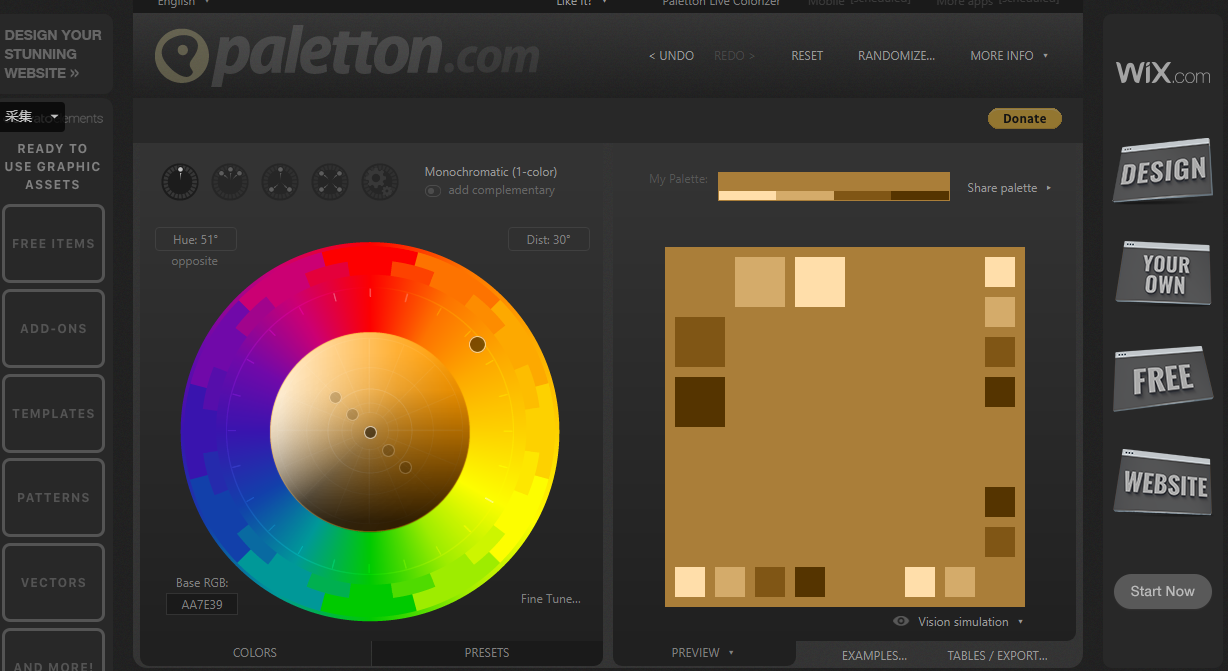Click DESIGN YOUR STUNNING WEBSITE link
Viewport: 1228px width, 671px height.
(53, 54)
